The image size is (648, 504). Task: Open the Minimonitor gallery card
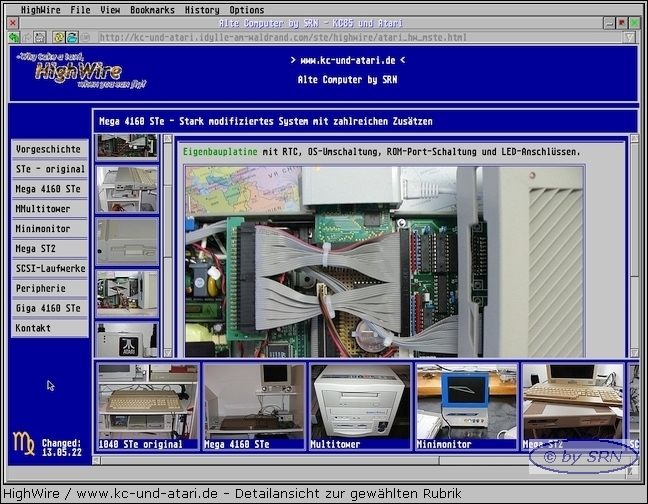pyautogui.click(x=467, y=407)
